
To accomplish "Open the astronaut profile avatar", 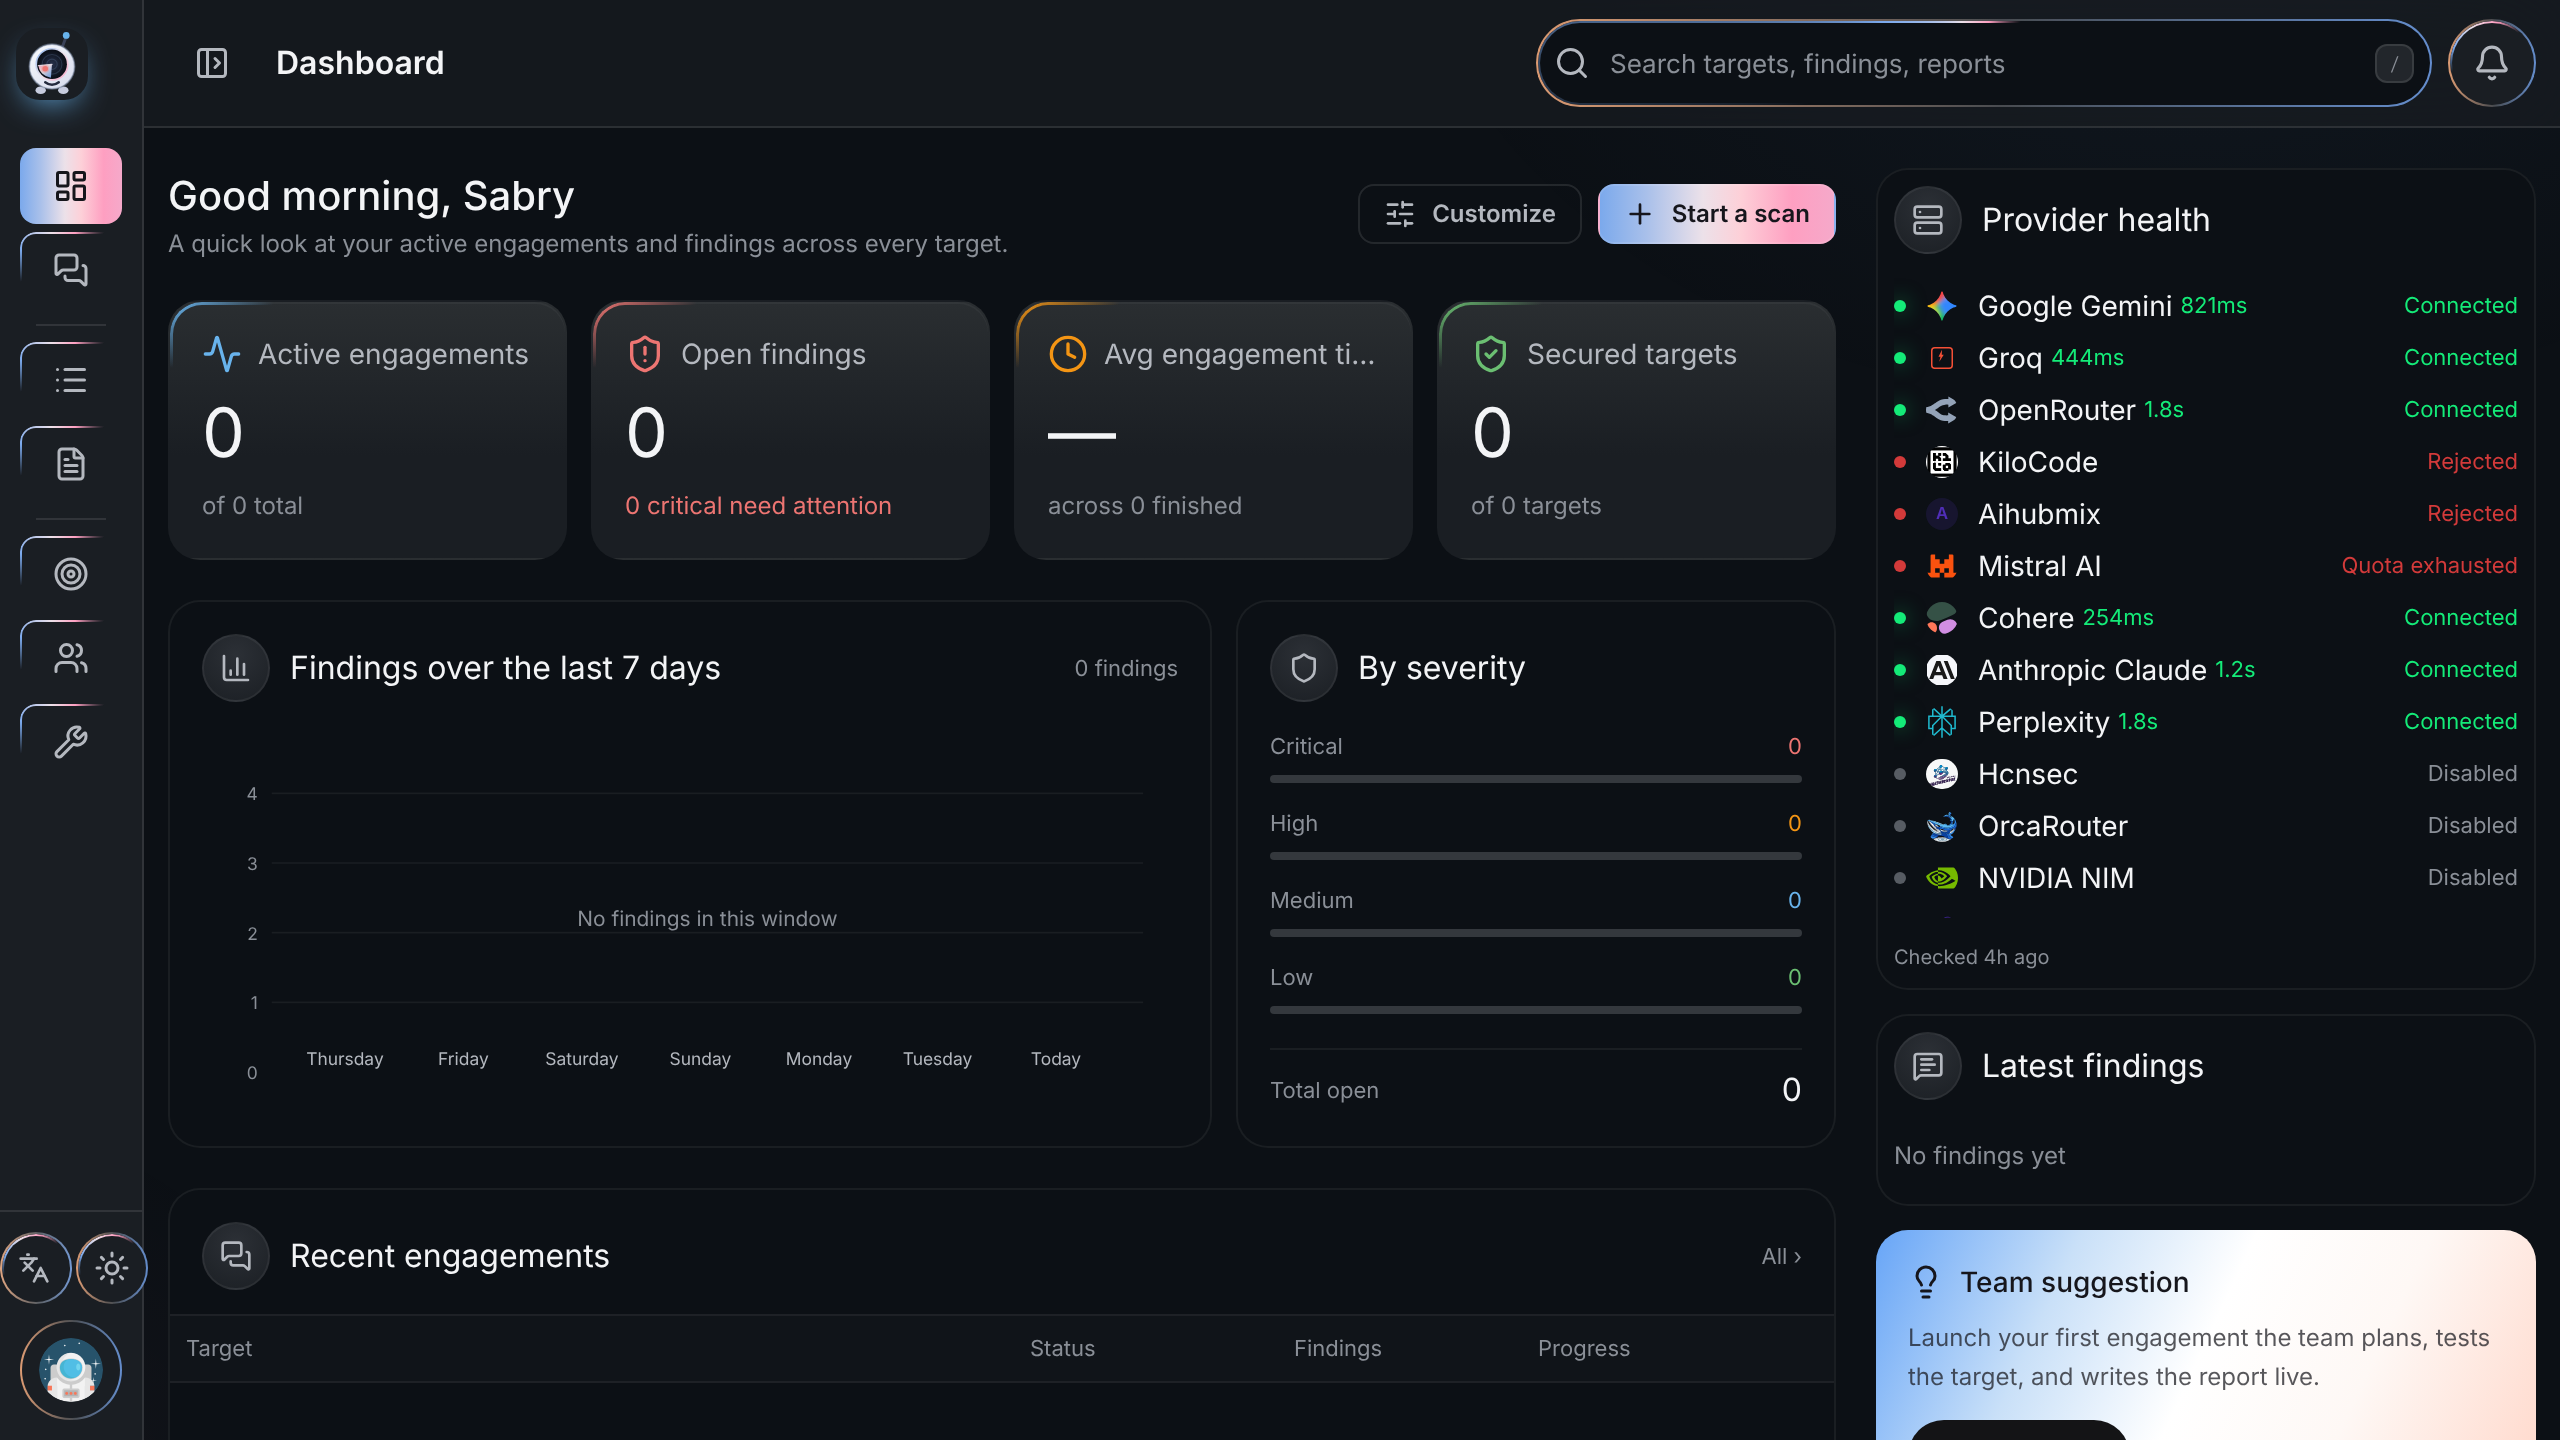I will [71, 1370].
